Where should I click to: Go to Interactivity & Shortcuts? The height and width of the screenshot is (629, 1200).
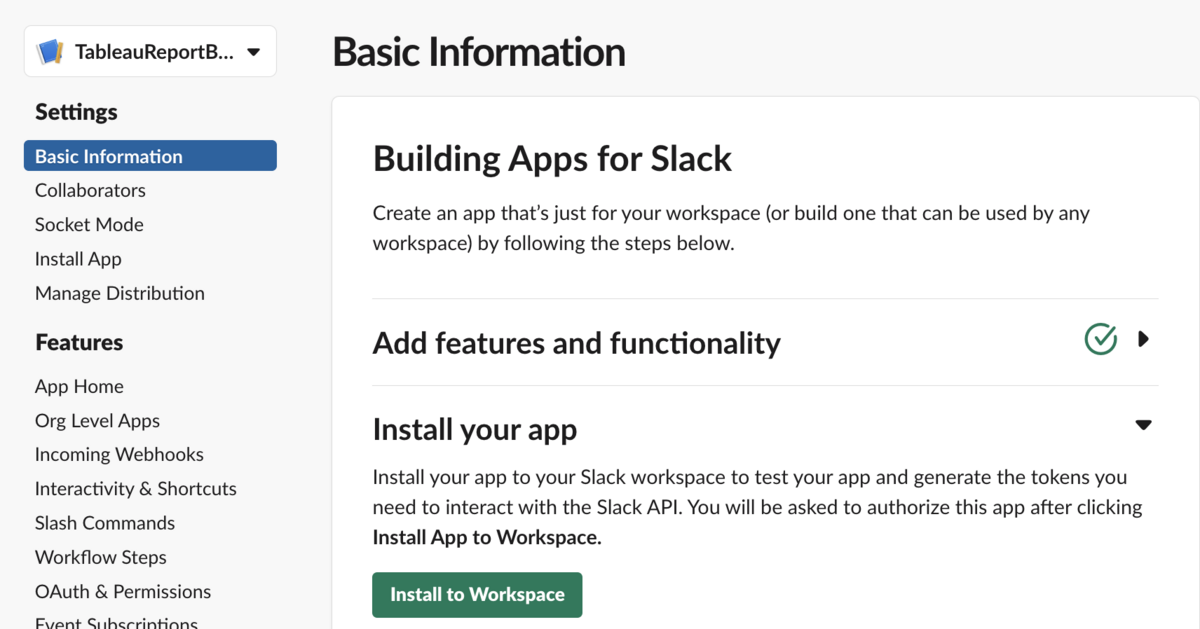tap(136, 488)
